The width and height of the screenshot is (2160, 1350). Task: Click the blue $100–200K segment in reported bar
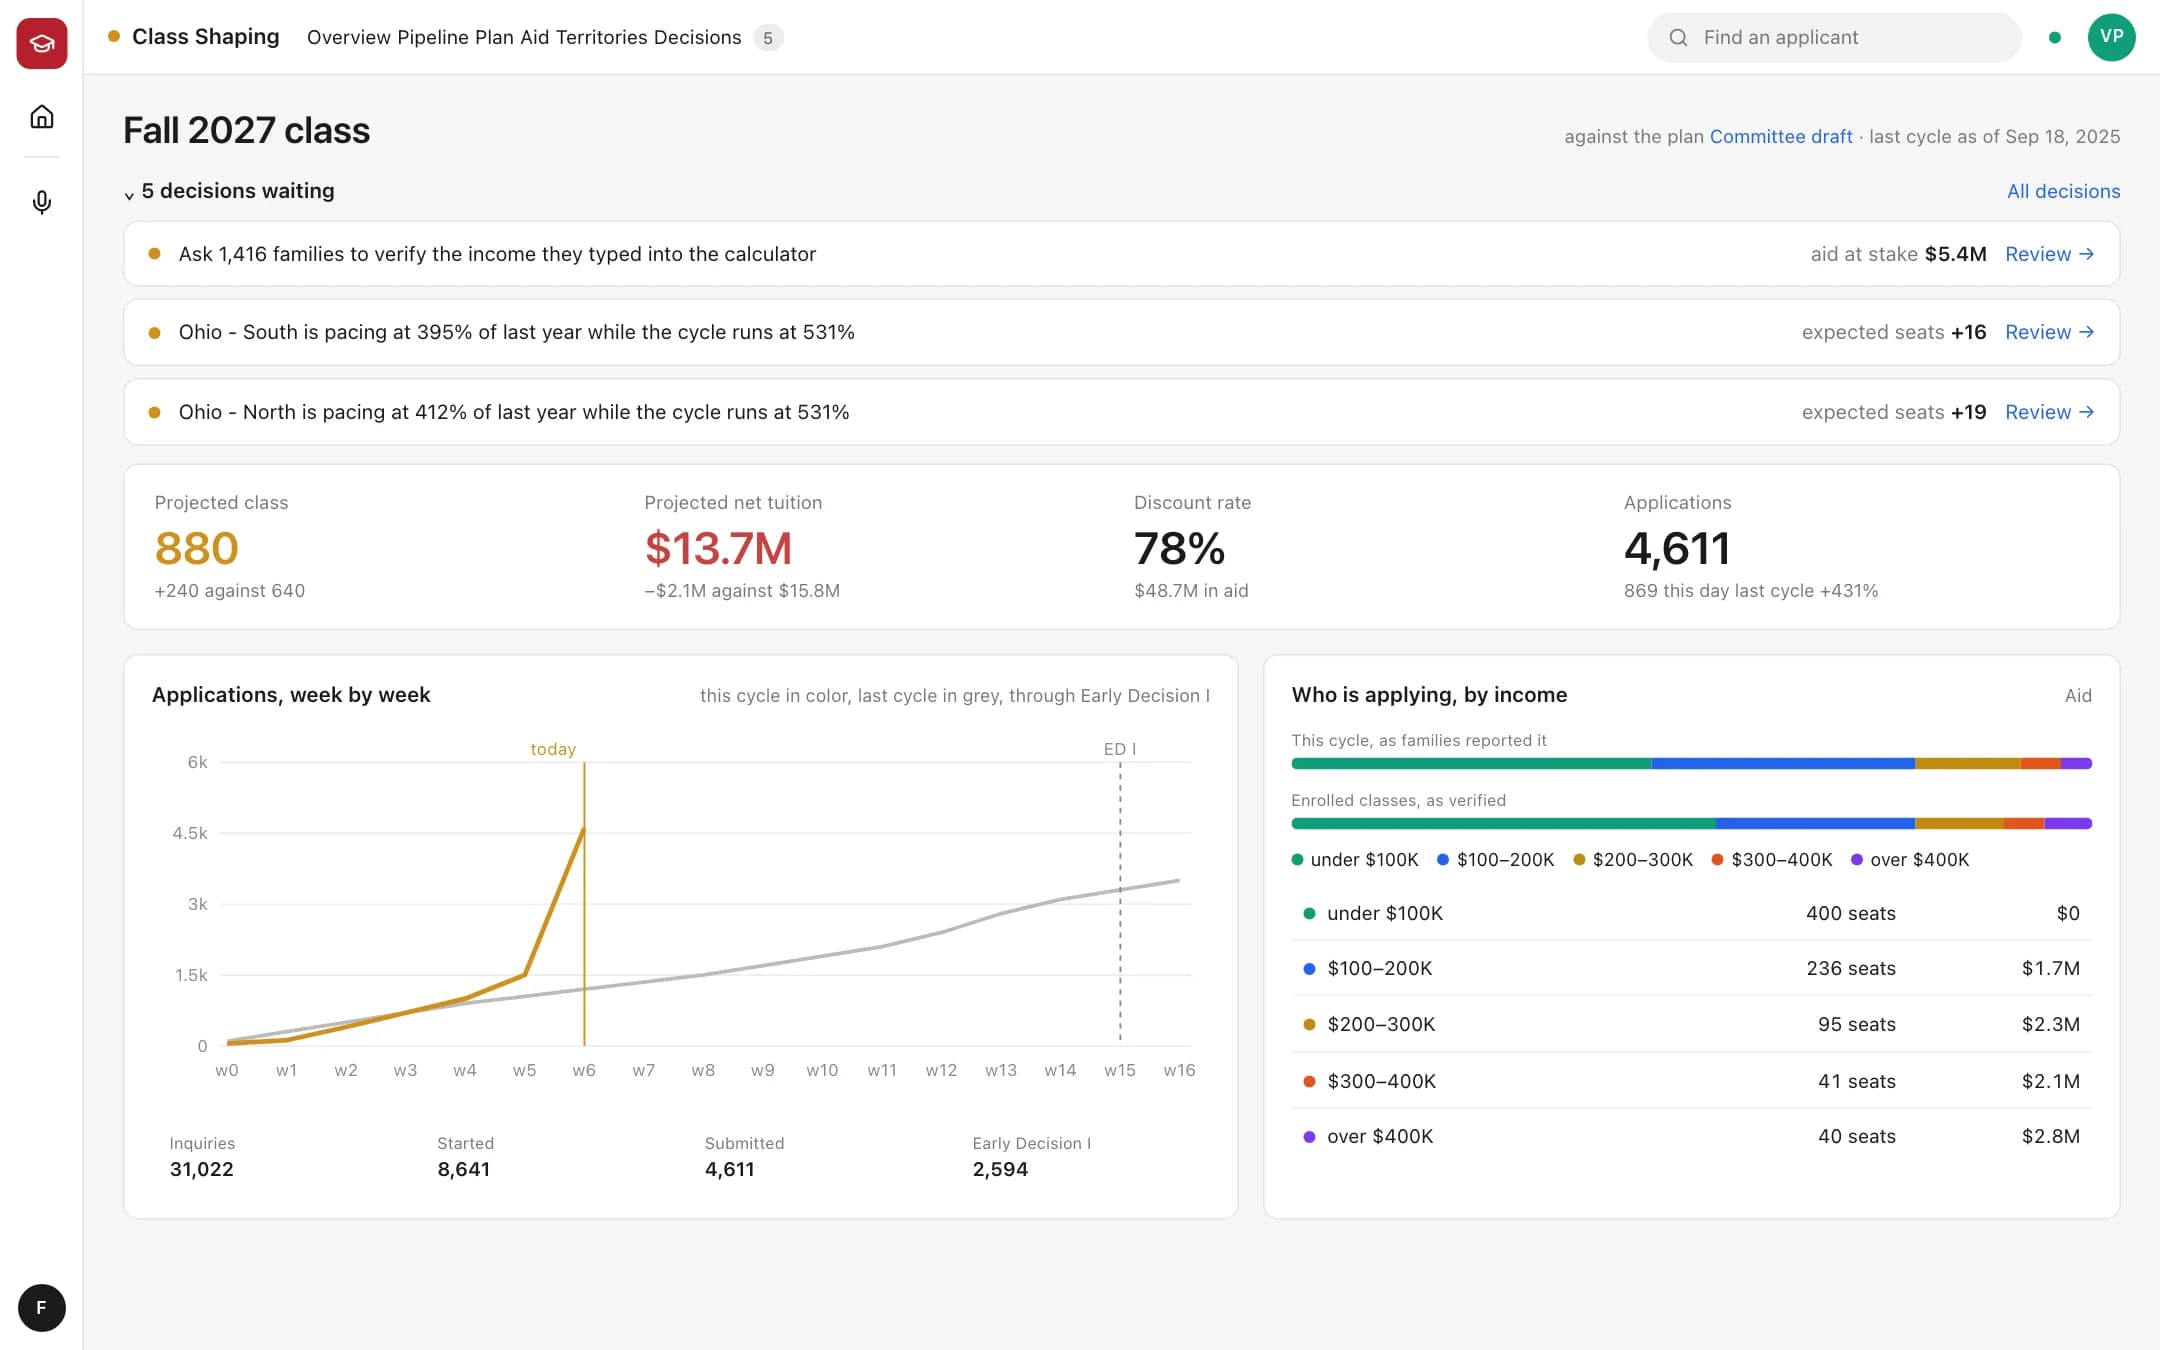tap(1782, 763)
